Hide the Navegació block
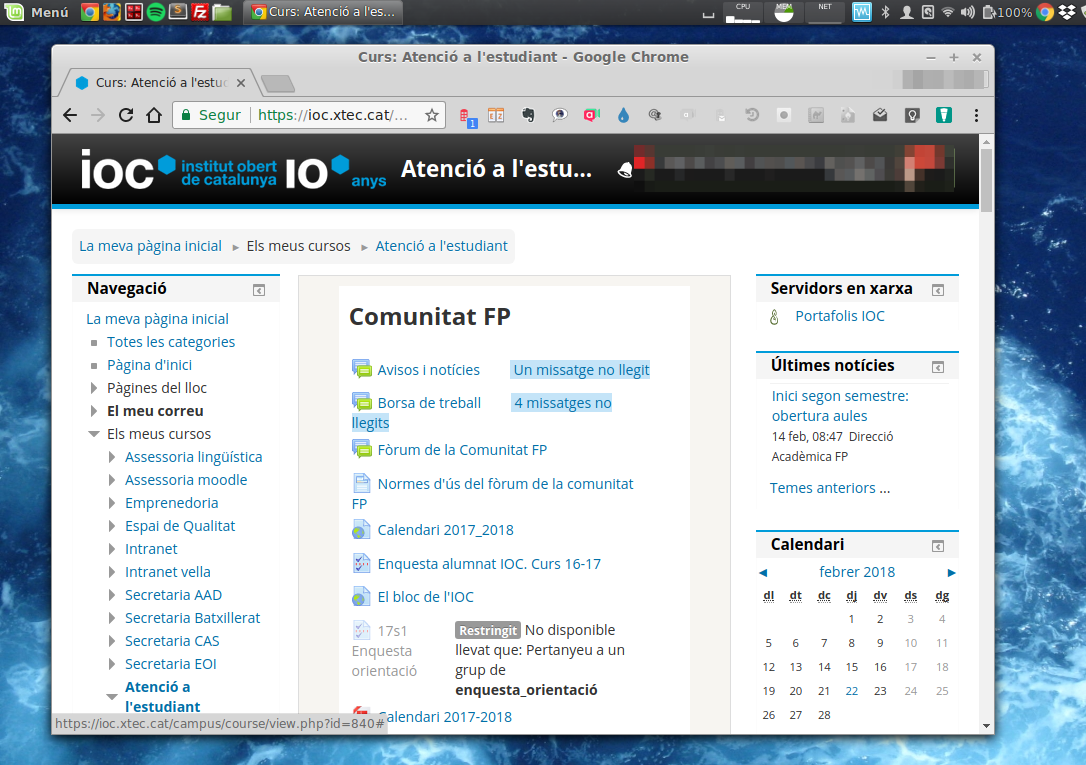The height and width of the screenshot is (765, 1086). point(259,290)
